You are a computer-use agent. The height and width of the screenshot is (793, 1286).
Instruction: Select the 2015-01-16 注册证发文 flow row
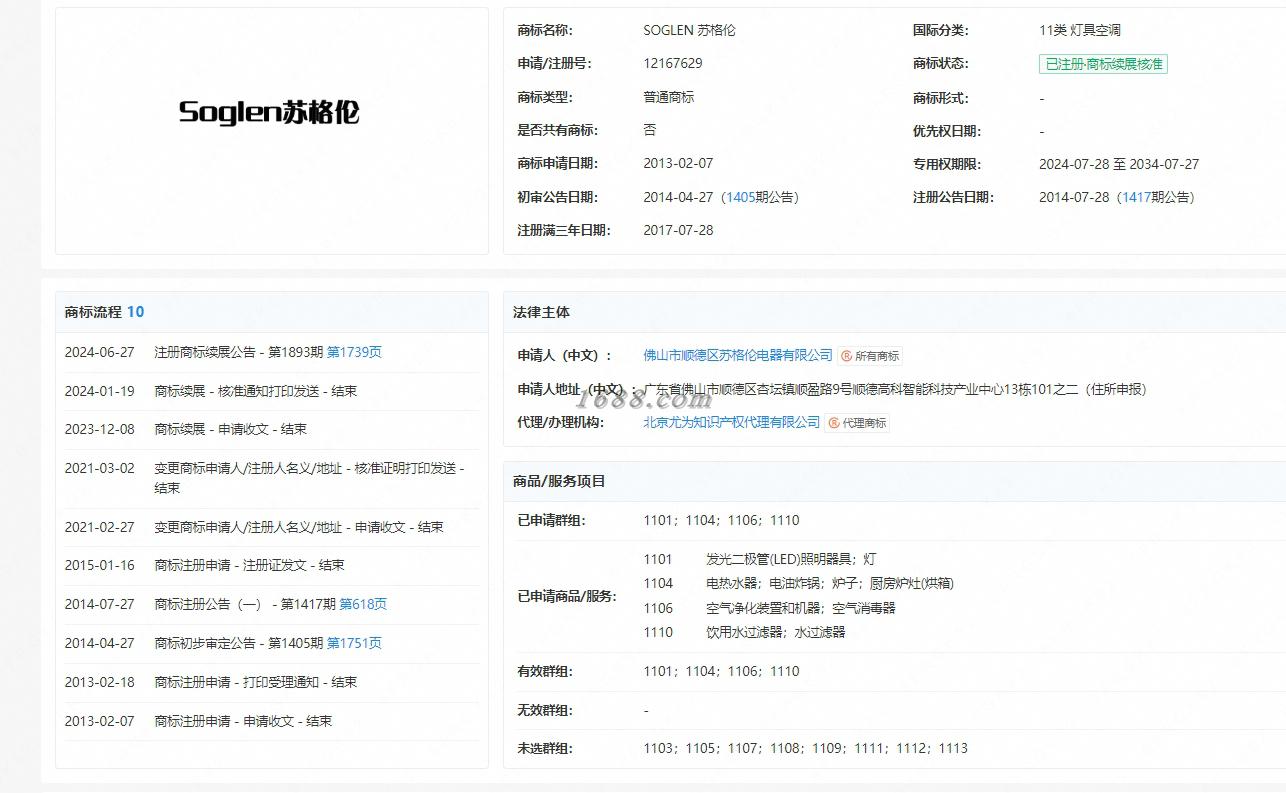tap(271, 565)
